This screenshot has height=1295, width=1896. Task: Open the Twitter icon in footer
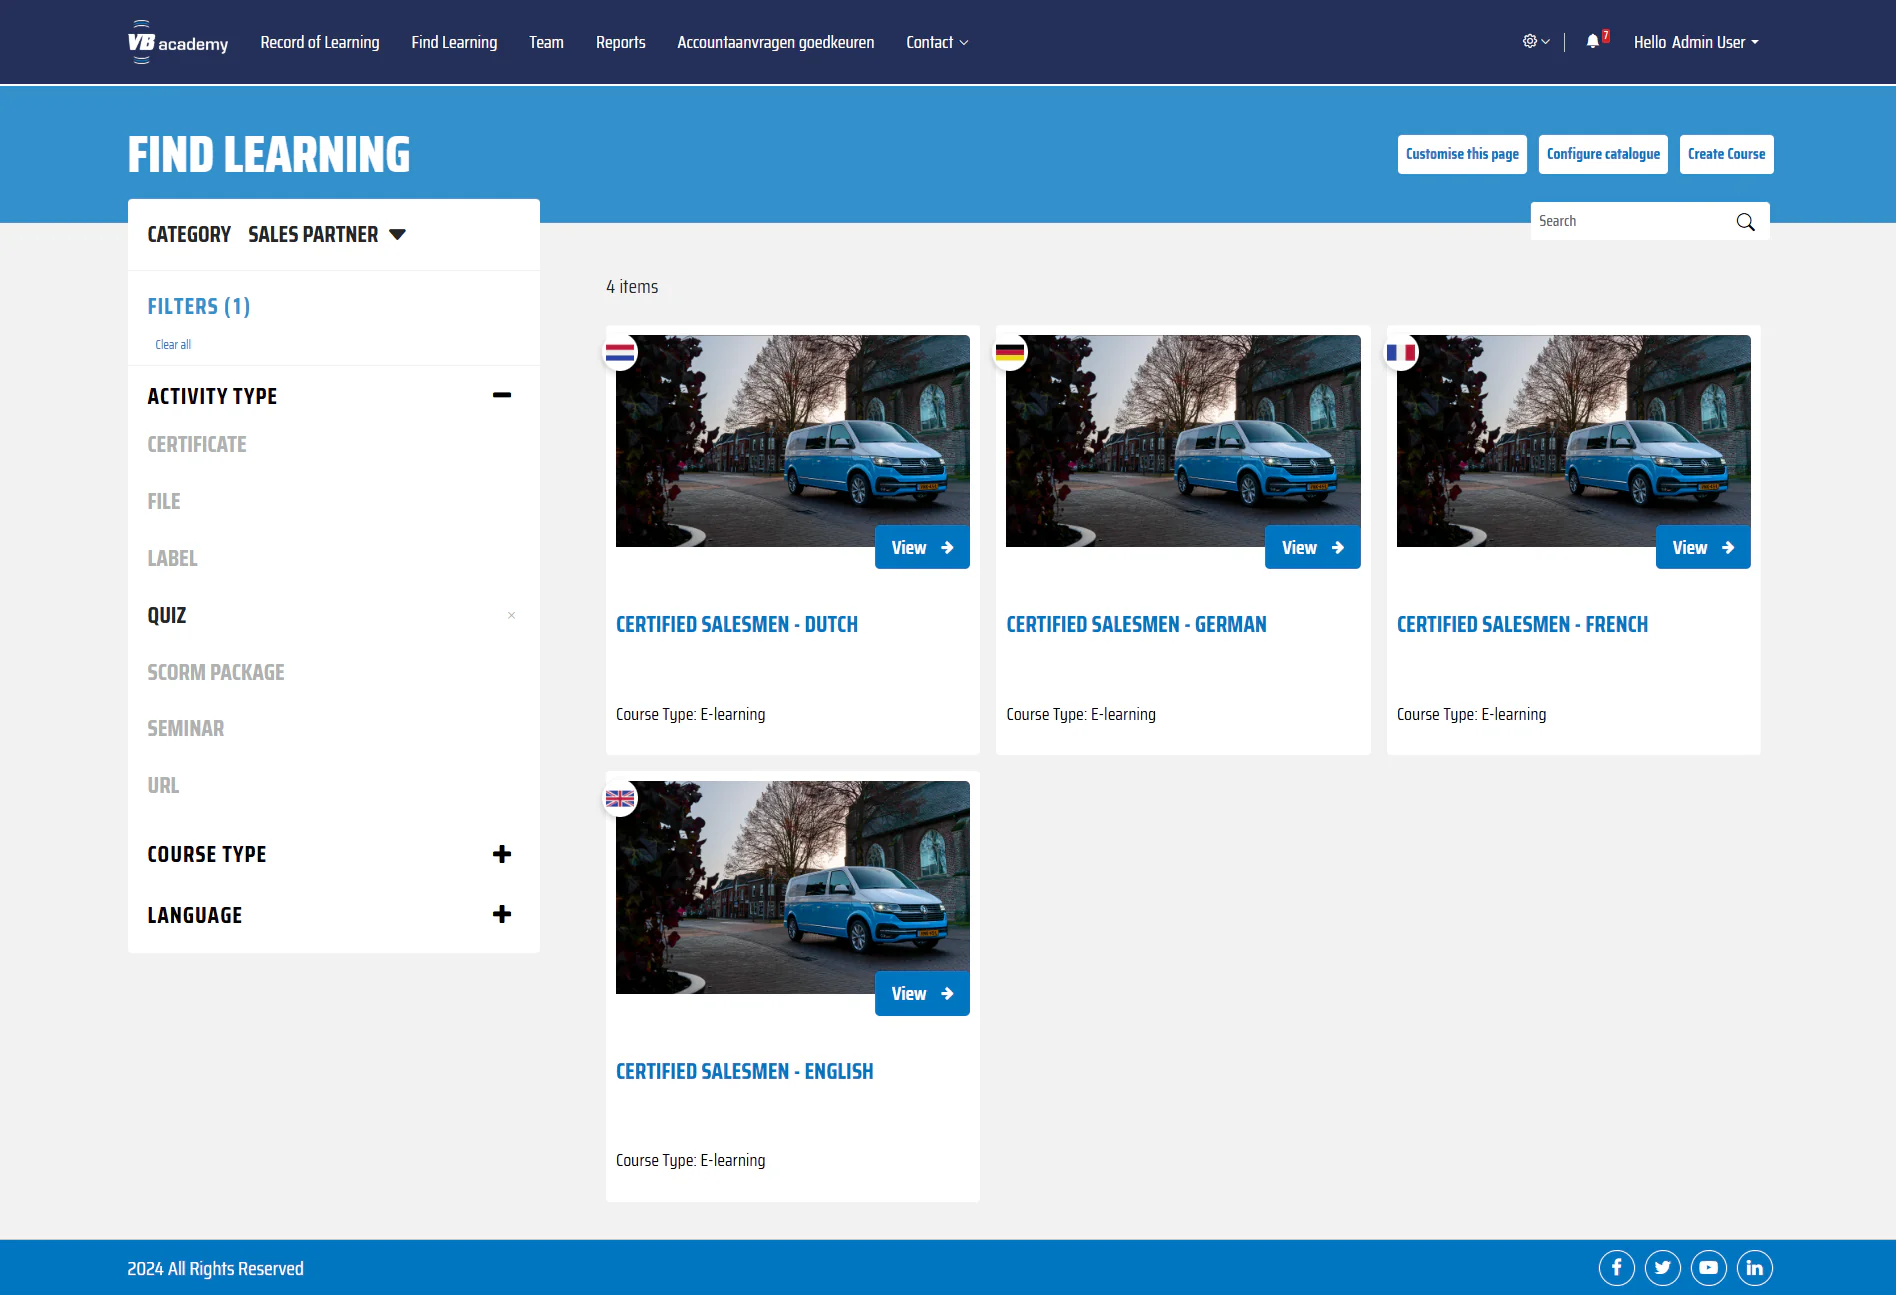1662,1268
